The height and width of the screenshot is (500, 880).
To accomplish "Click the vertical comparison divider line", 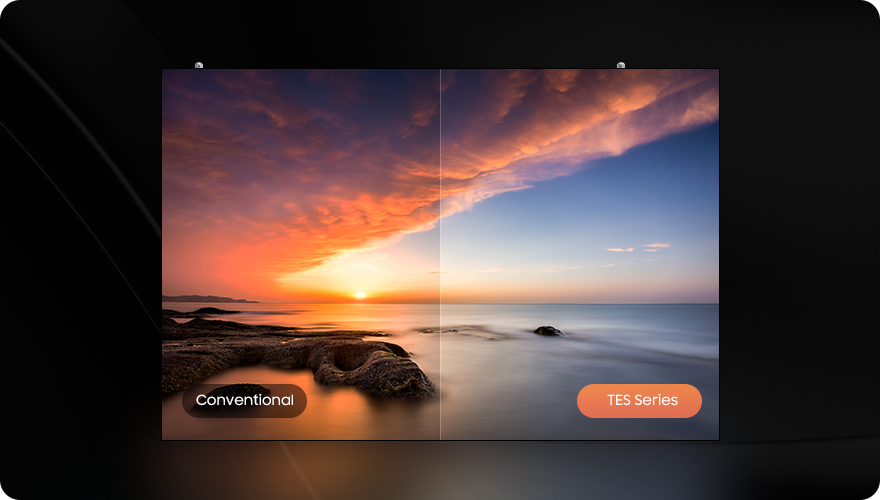I will coord(441,254).
